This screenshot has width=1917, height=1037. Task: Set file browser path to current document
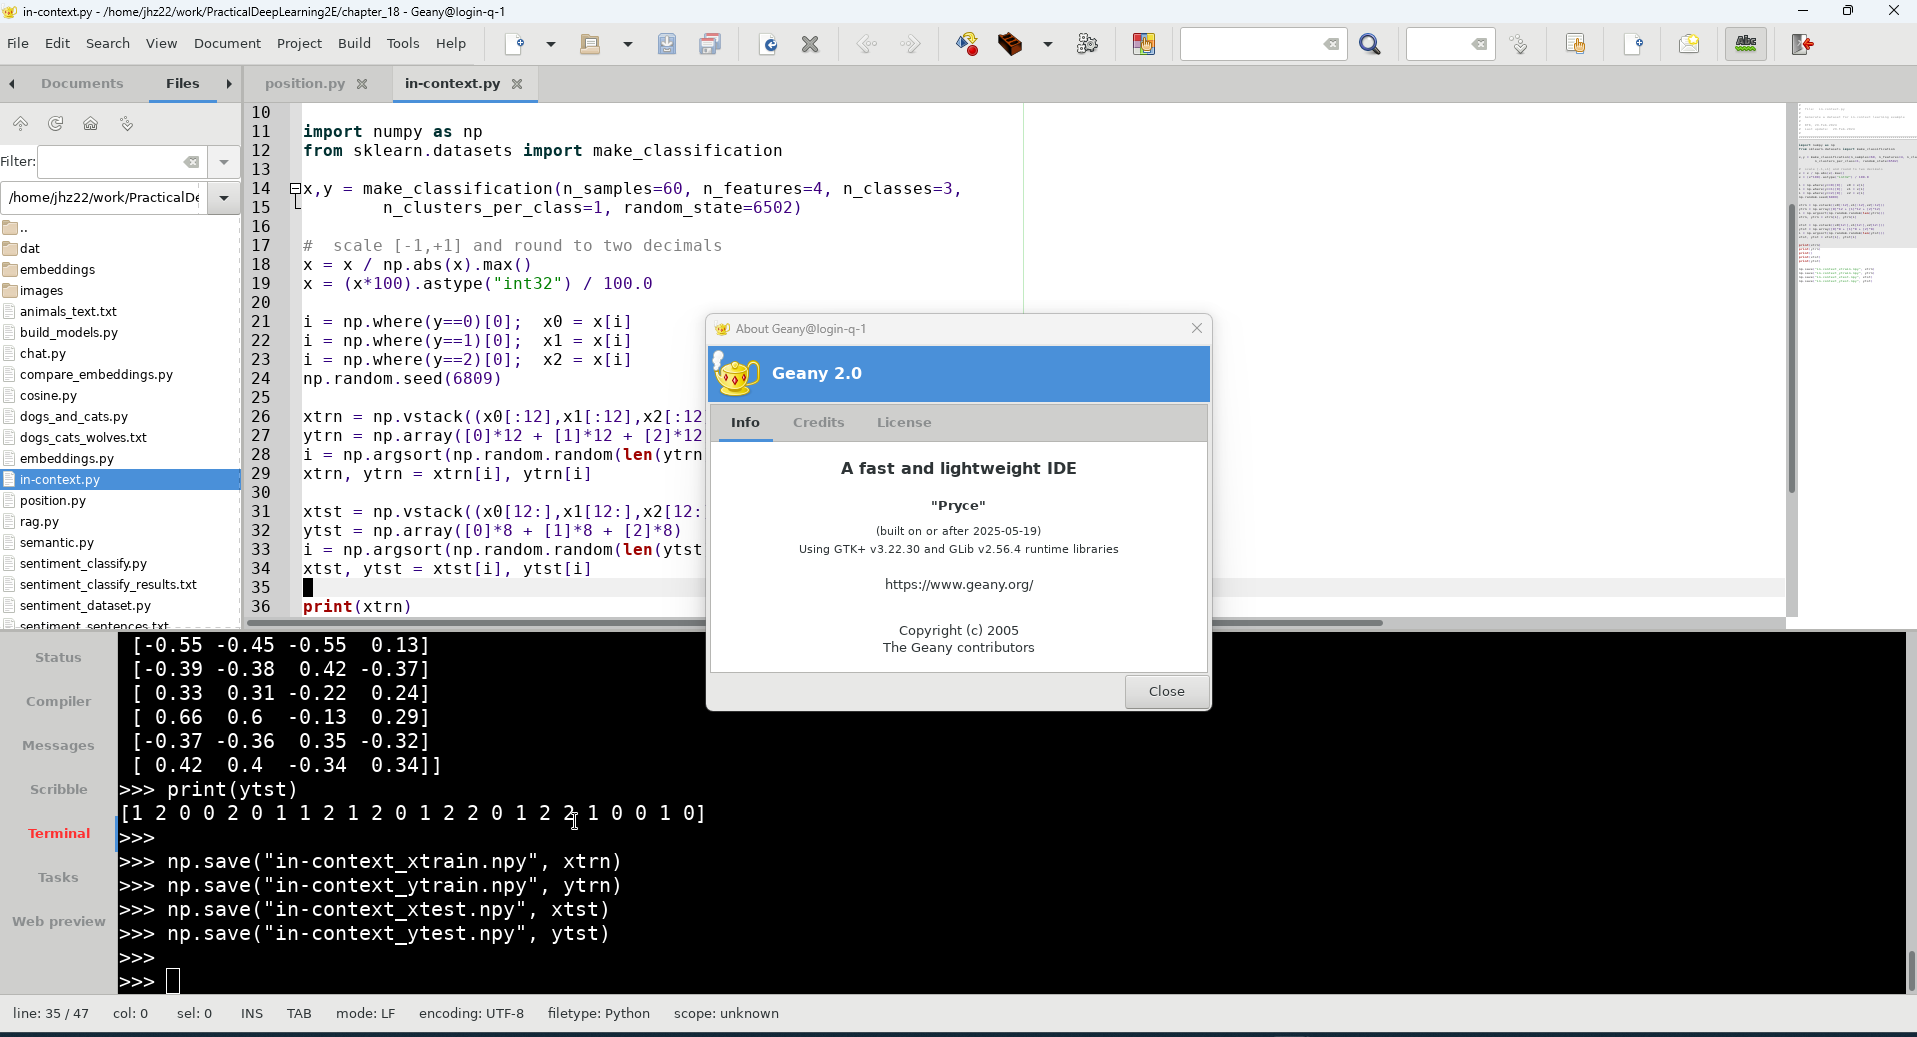[126, 124]
